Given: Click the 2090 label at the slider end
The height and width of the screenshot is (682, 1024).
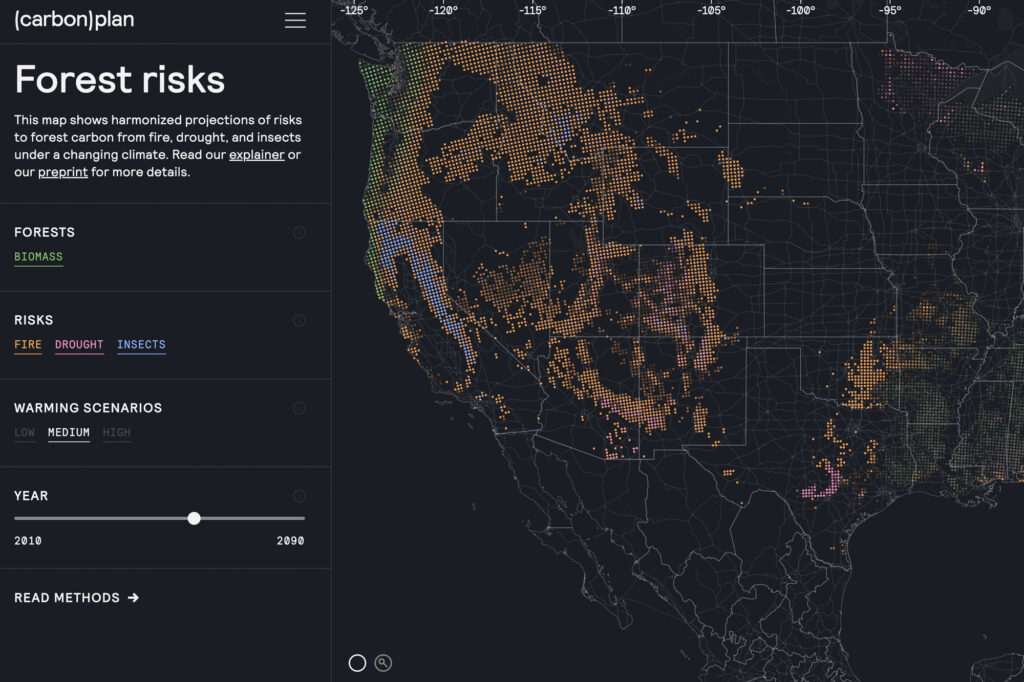Looking at the screenshot, I should 289,540.
